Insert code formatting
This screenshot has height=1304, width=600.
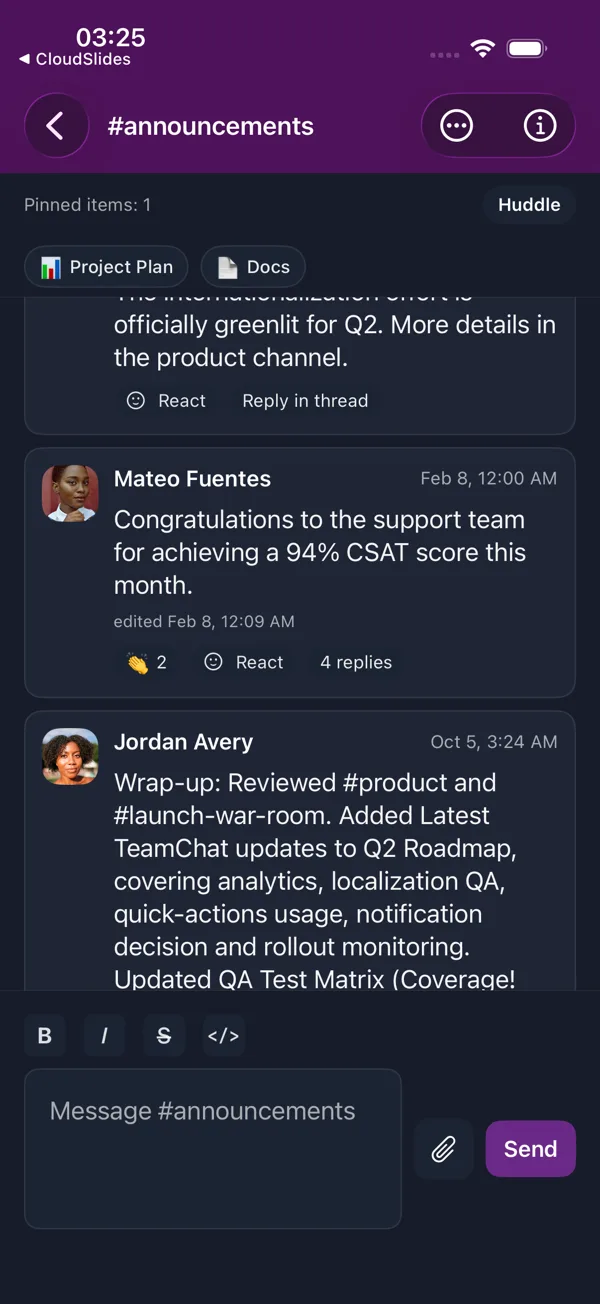point(224,1036)
